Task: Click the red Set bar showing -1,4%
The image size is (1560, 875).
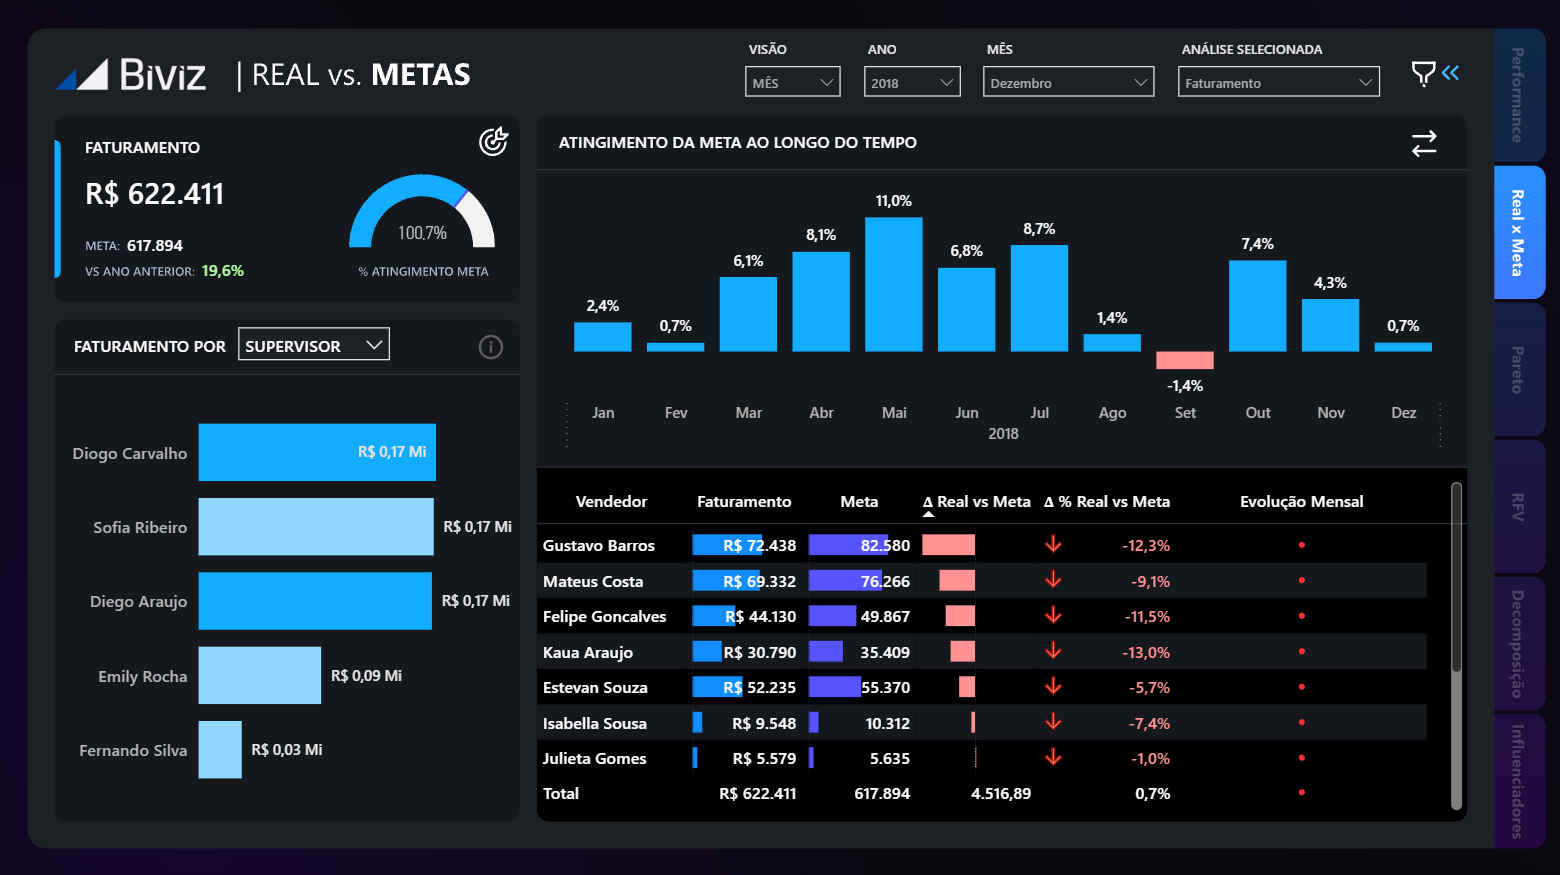Action: point(1185,360)
